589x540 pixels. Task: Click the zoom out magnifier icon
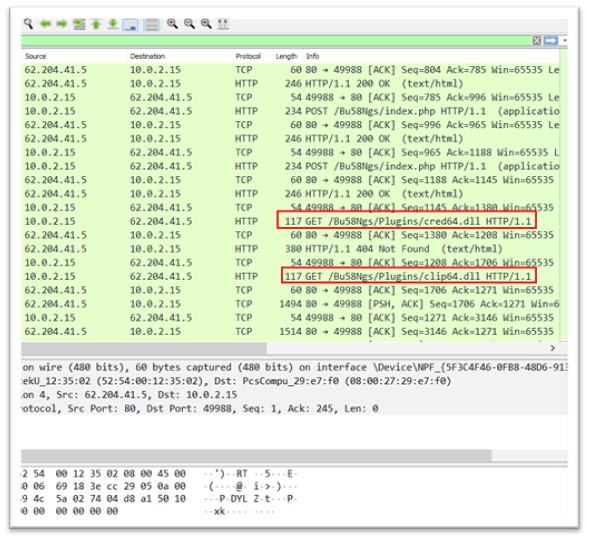pyautogui.click(x=189, y=24)
